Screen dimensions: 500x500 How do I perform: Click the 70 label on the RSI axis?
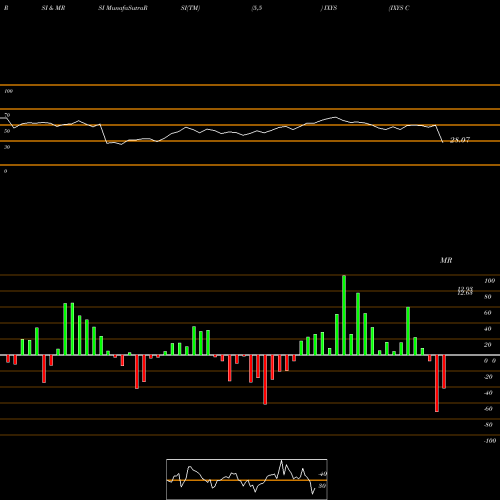(7, 115)
